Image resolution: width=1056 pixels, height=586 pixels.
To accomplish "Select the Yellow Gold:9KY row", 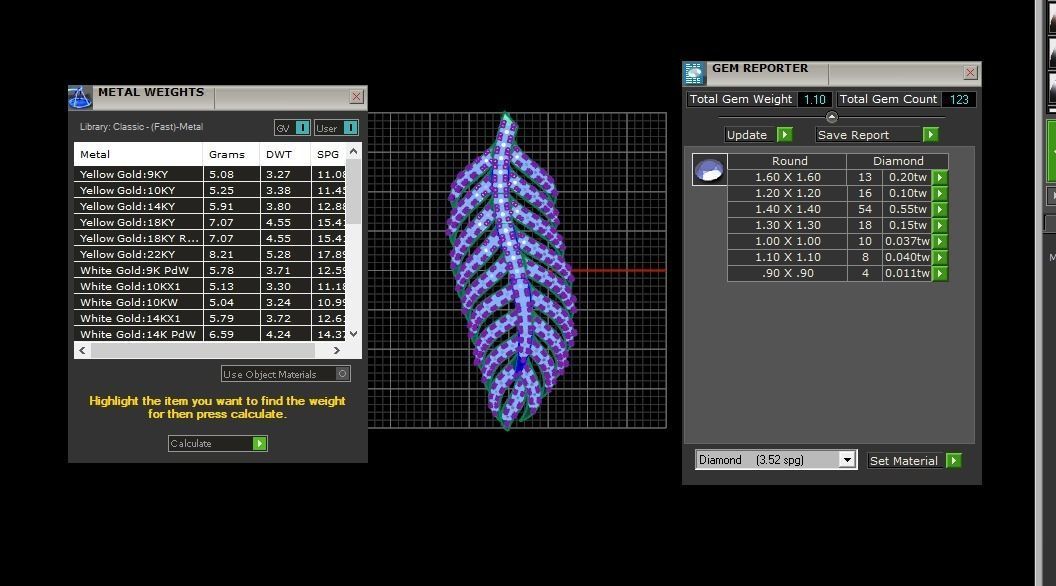I will tap(210, 174).
